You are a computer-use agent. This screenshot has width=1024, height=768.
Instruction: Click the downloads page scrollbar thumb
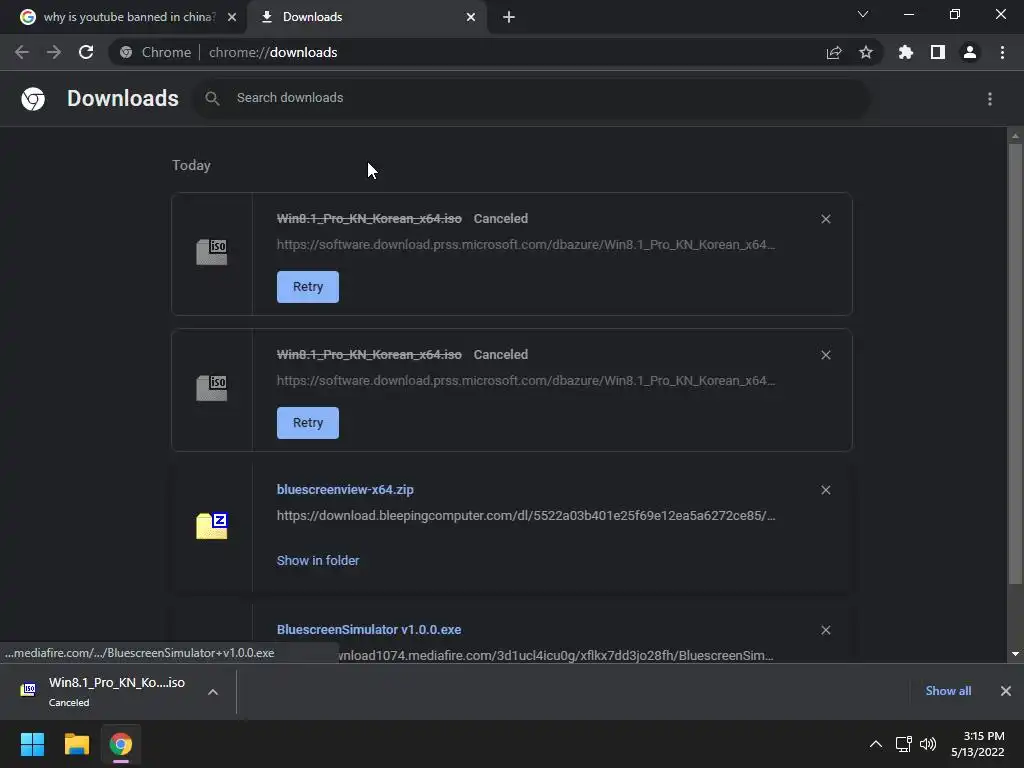1015,364
